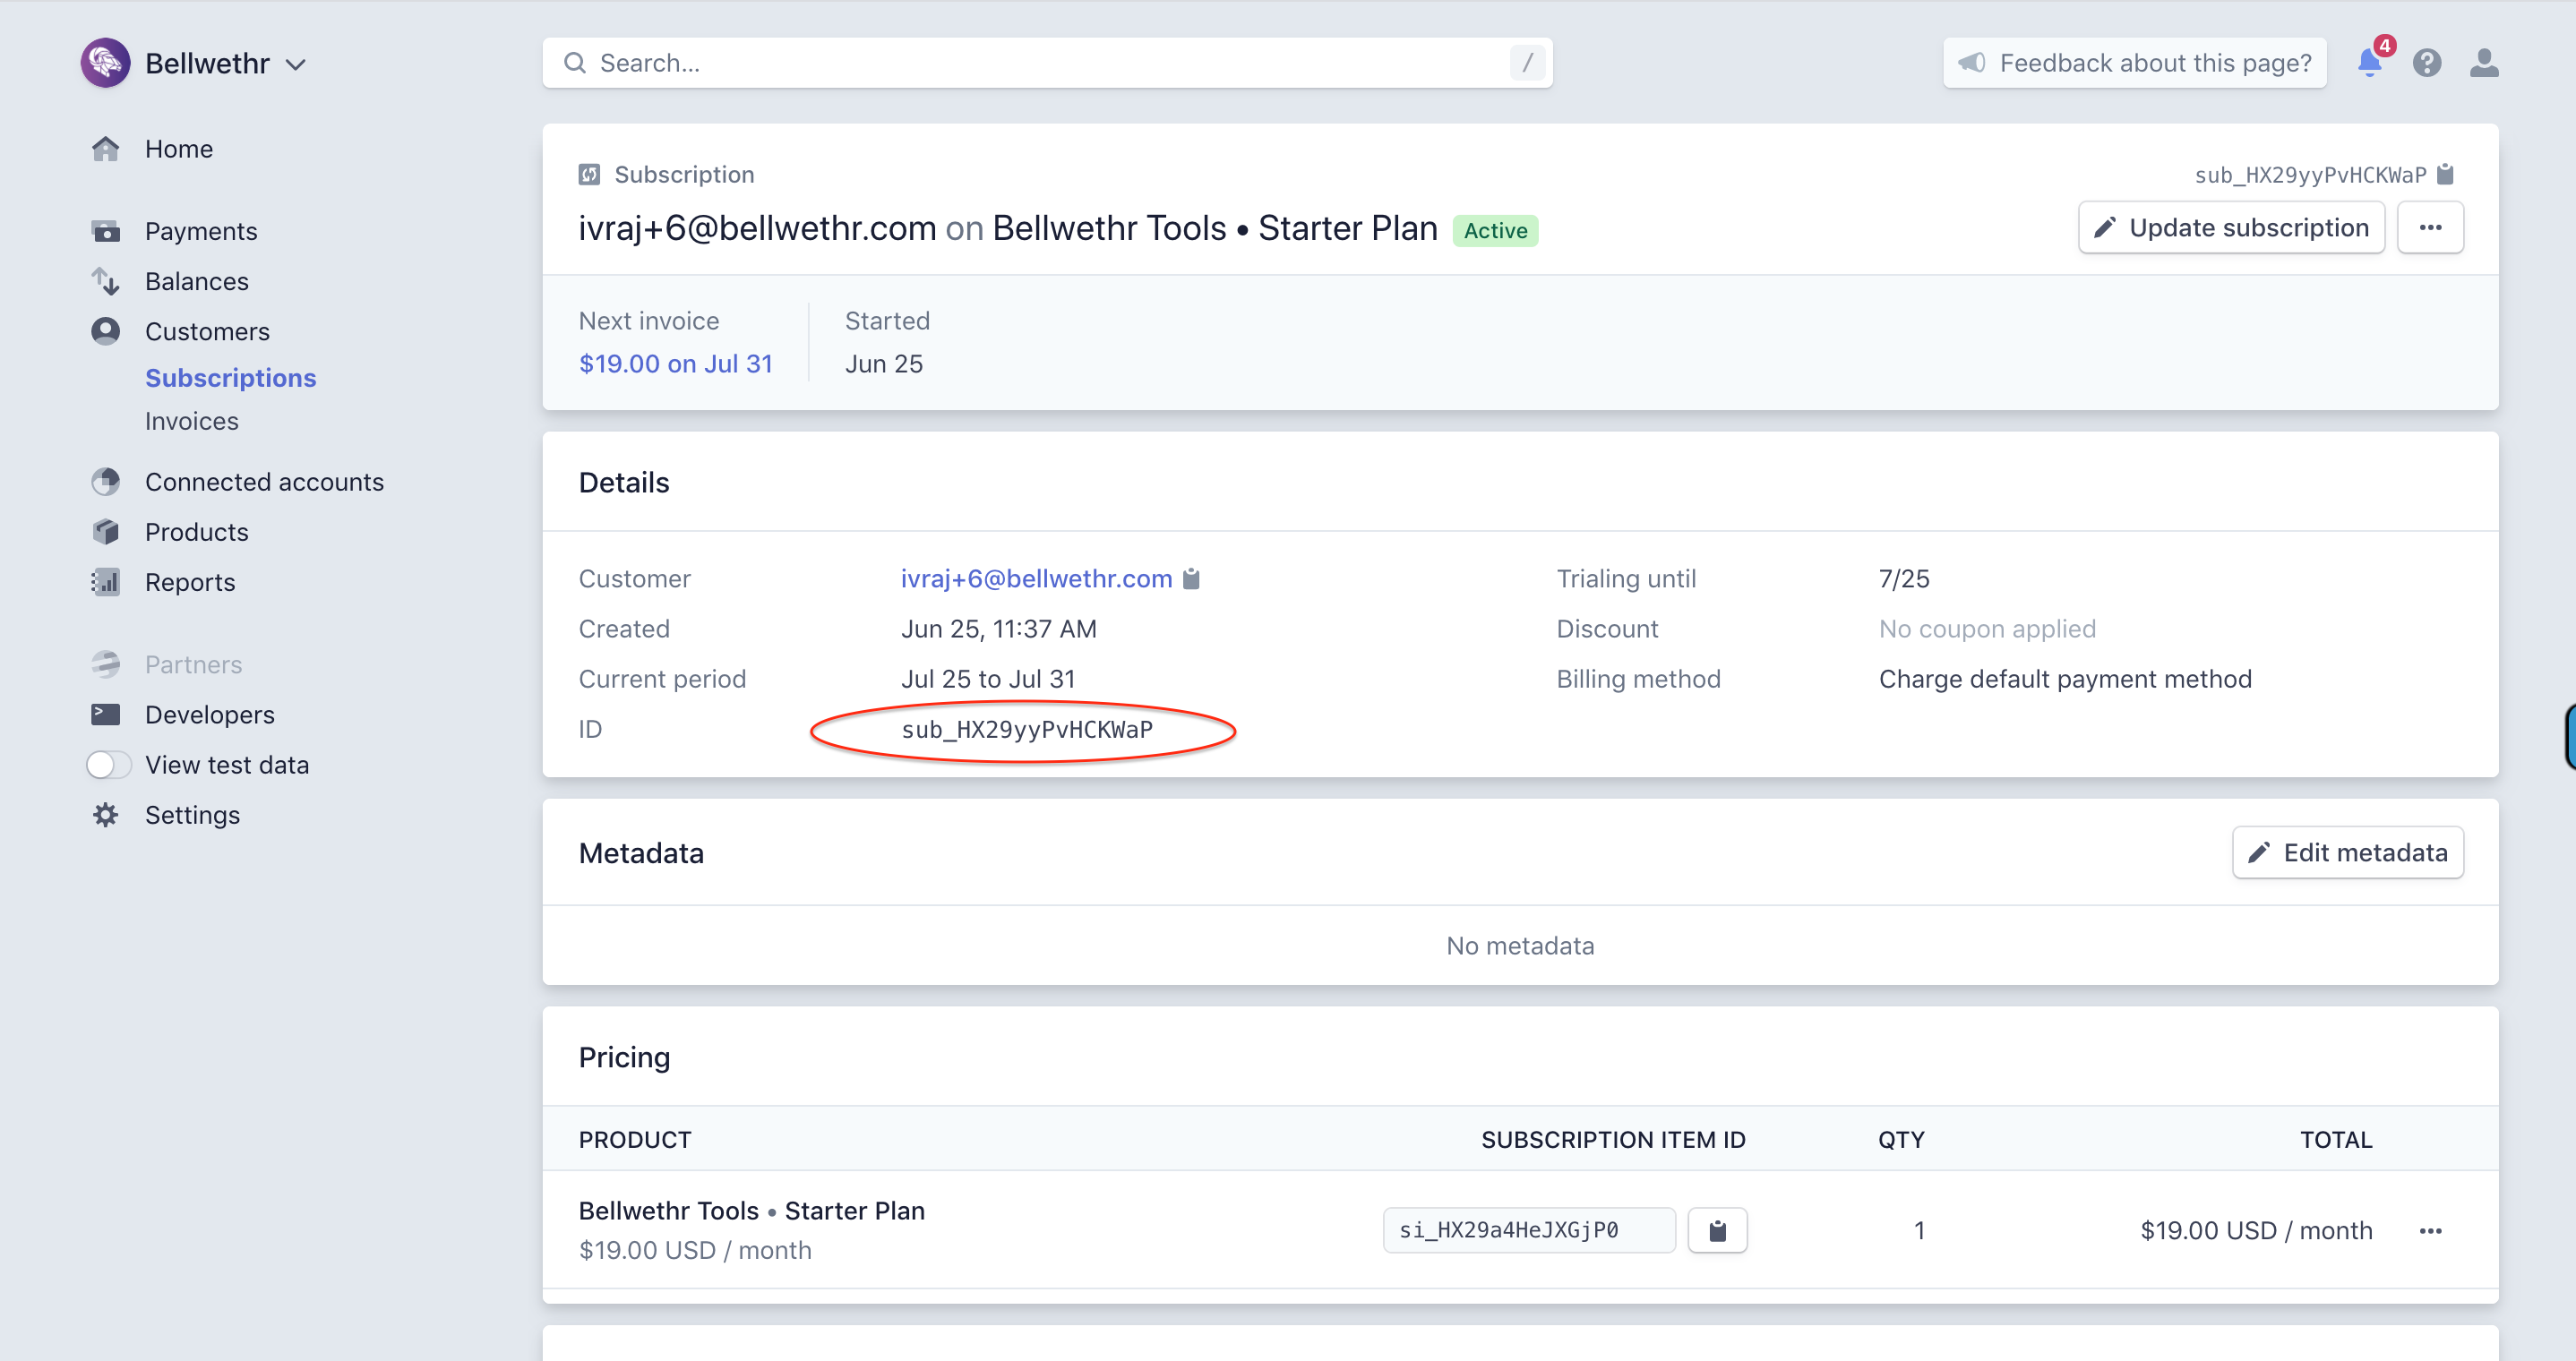Click the Payments sidebar icon
Image resolution: width=2576 pixels, height=1361 pixels.
[106, 230]
